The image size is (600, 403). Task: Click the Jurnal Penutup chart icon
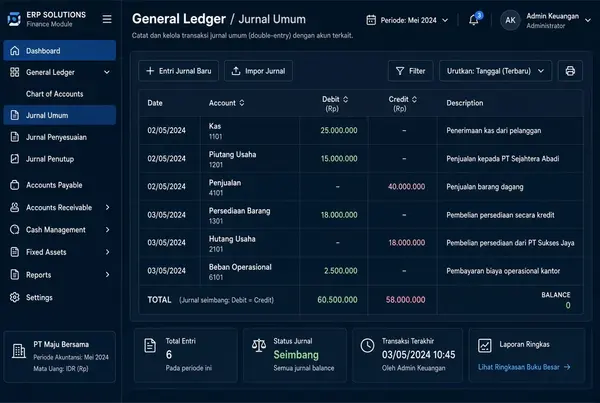tap(15, 159)
